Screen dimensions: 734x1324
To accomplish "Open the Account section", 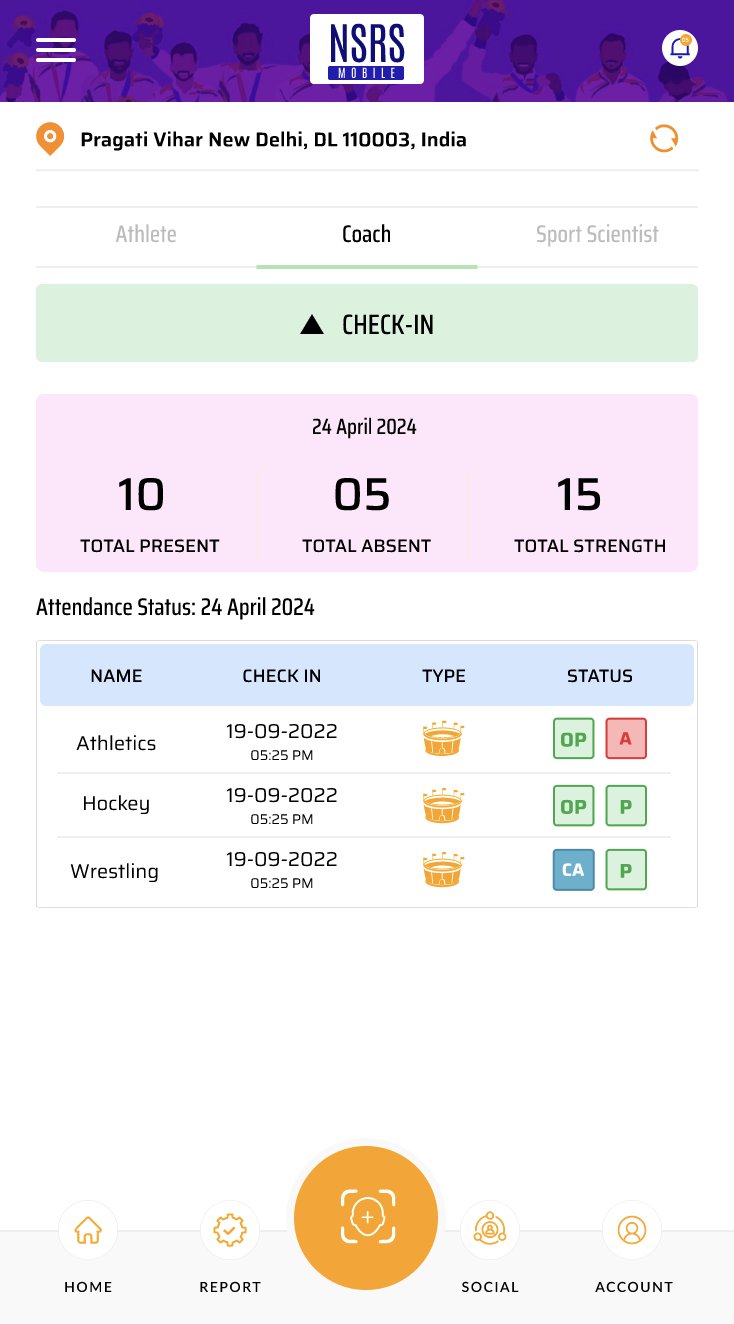I will [632, 1230].
